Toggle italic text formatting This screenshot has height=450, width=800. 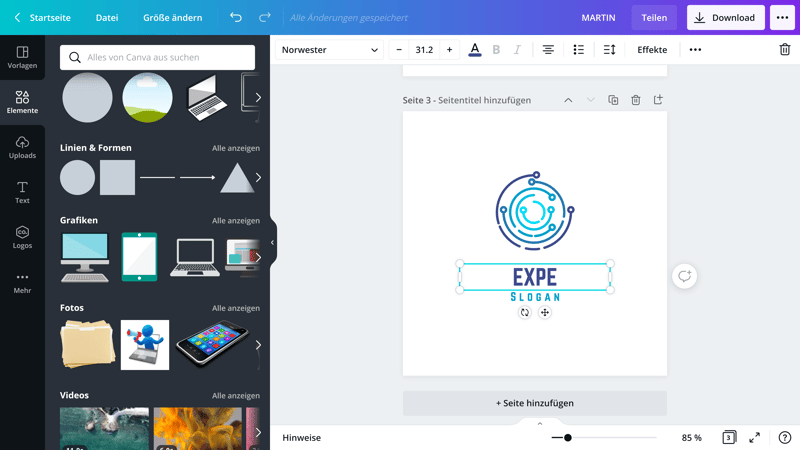[x=517, y=50]
